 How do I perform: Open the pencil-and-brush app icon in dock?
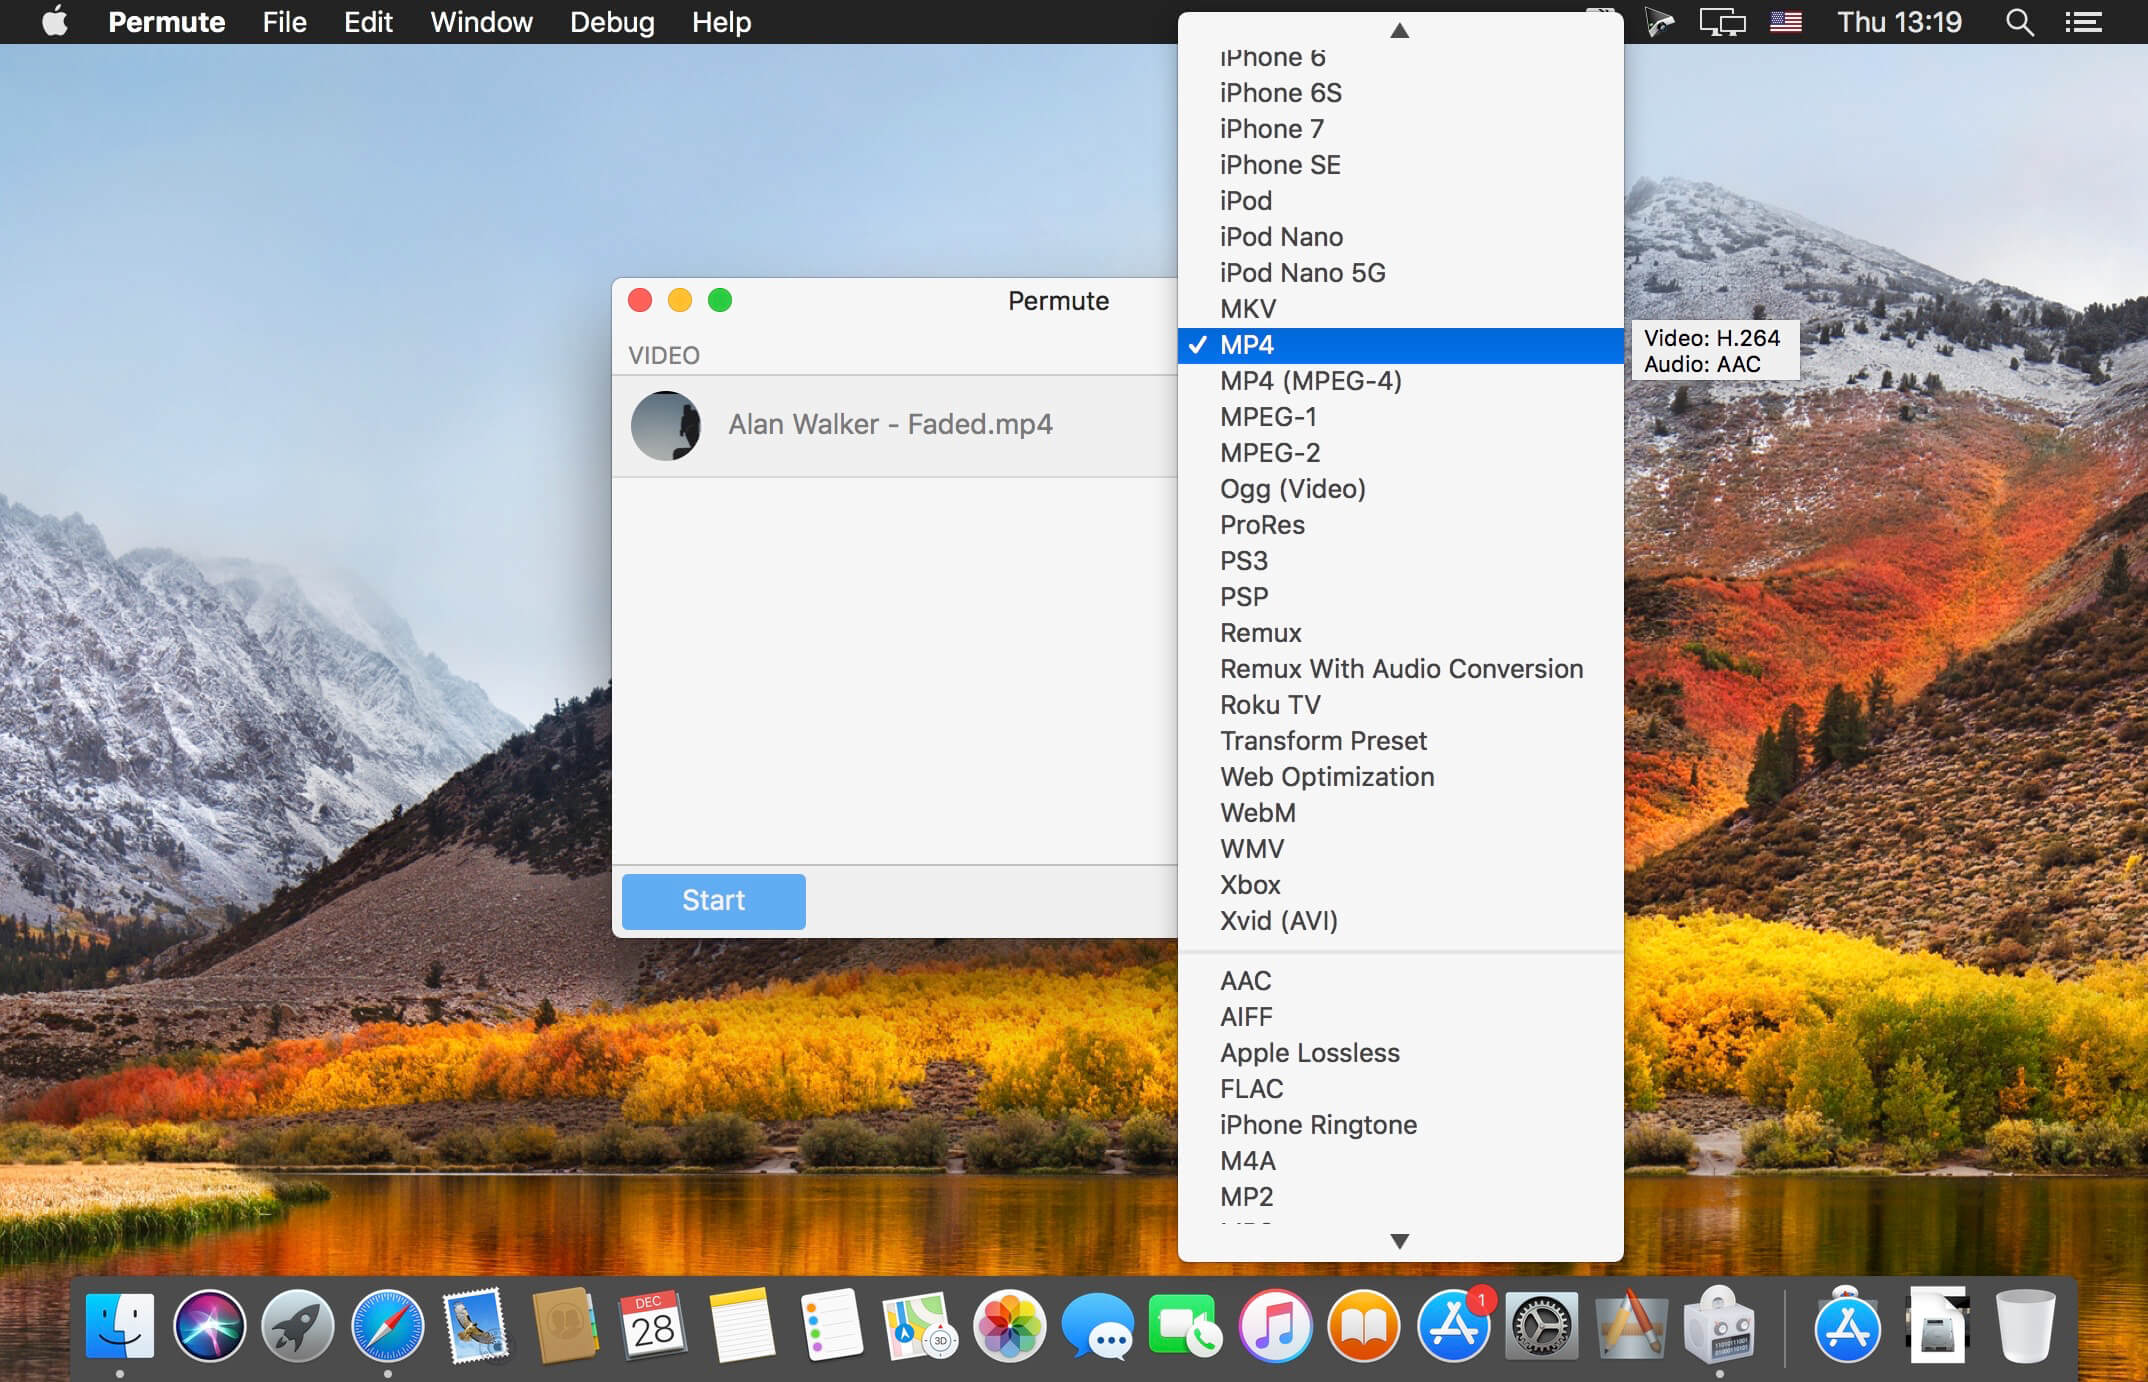click(x=1631, y=1327)
